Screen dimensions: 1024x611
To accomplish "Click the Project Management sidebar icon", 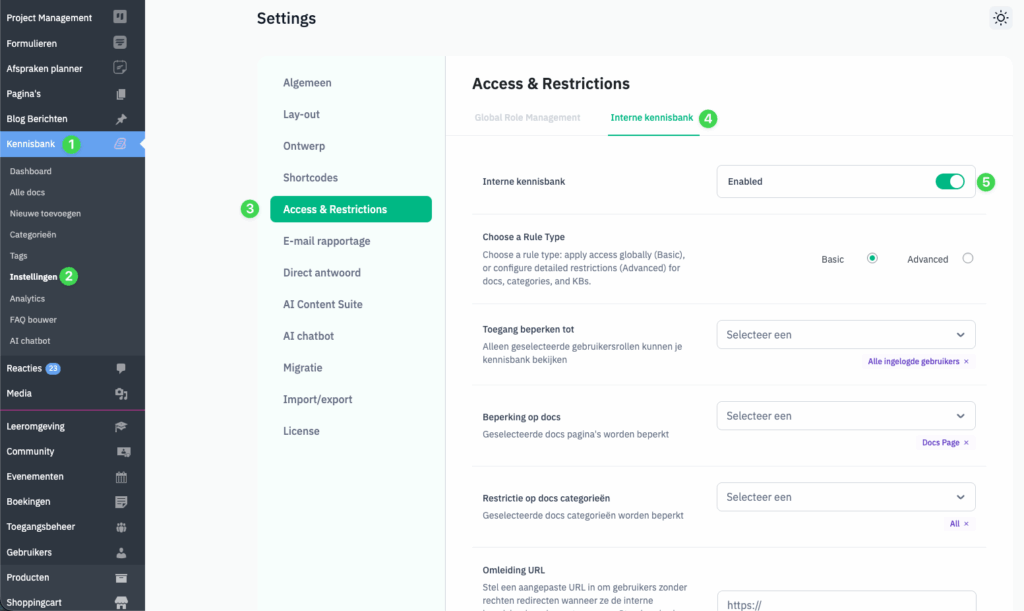I will 120,17.
